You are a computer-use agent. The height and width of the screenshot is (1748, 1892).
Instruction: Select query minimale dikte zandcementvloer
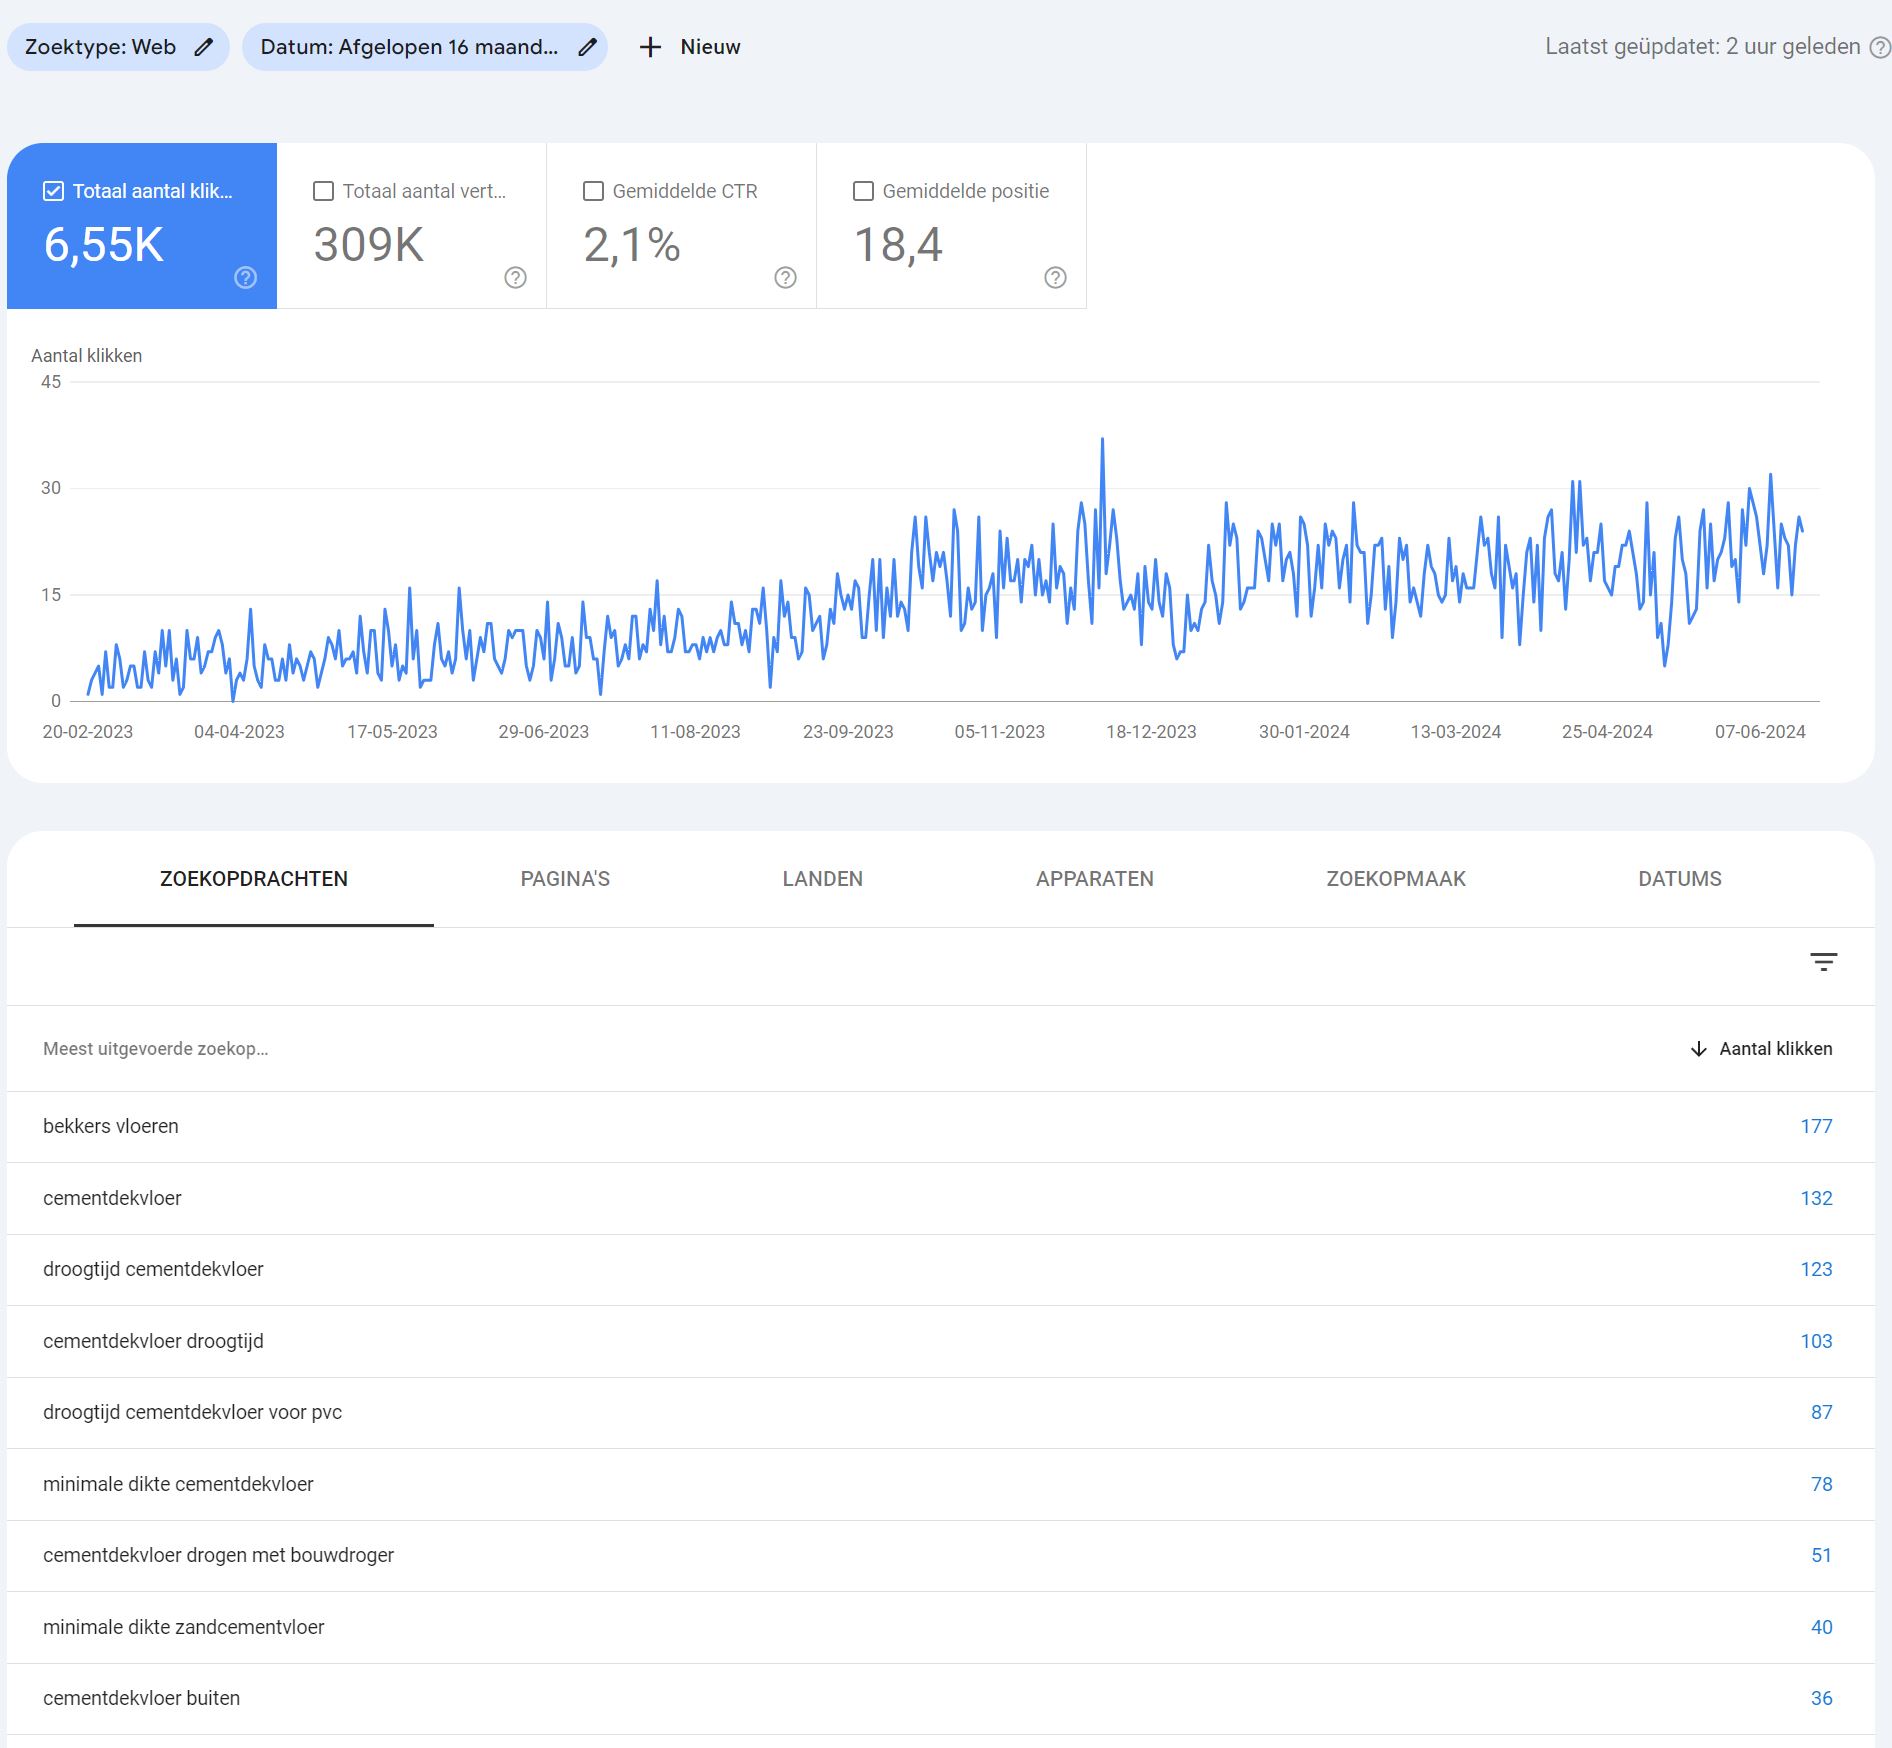click(x=940, y=1627)
